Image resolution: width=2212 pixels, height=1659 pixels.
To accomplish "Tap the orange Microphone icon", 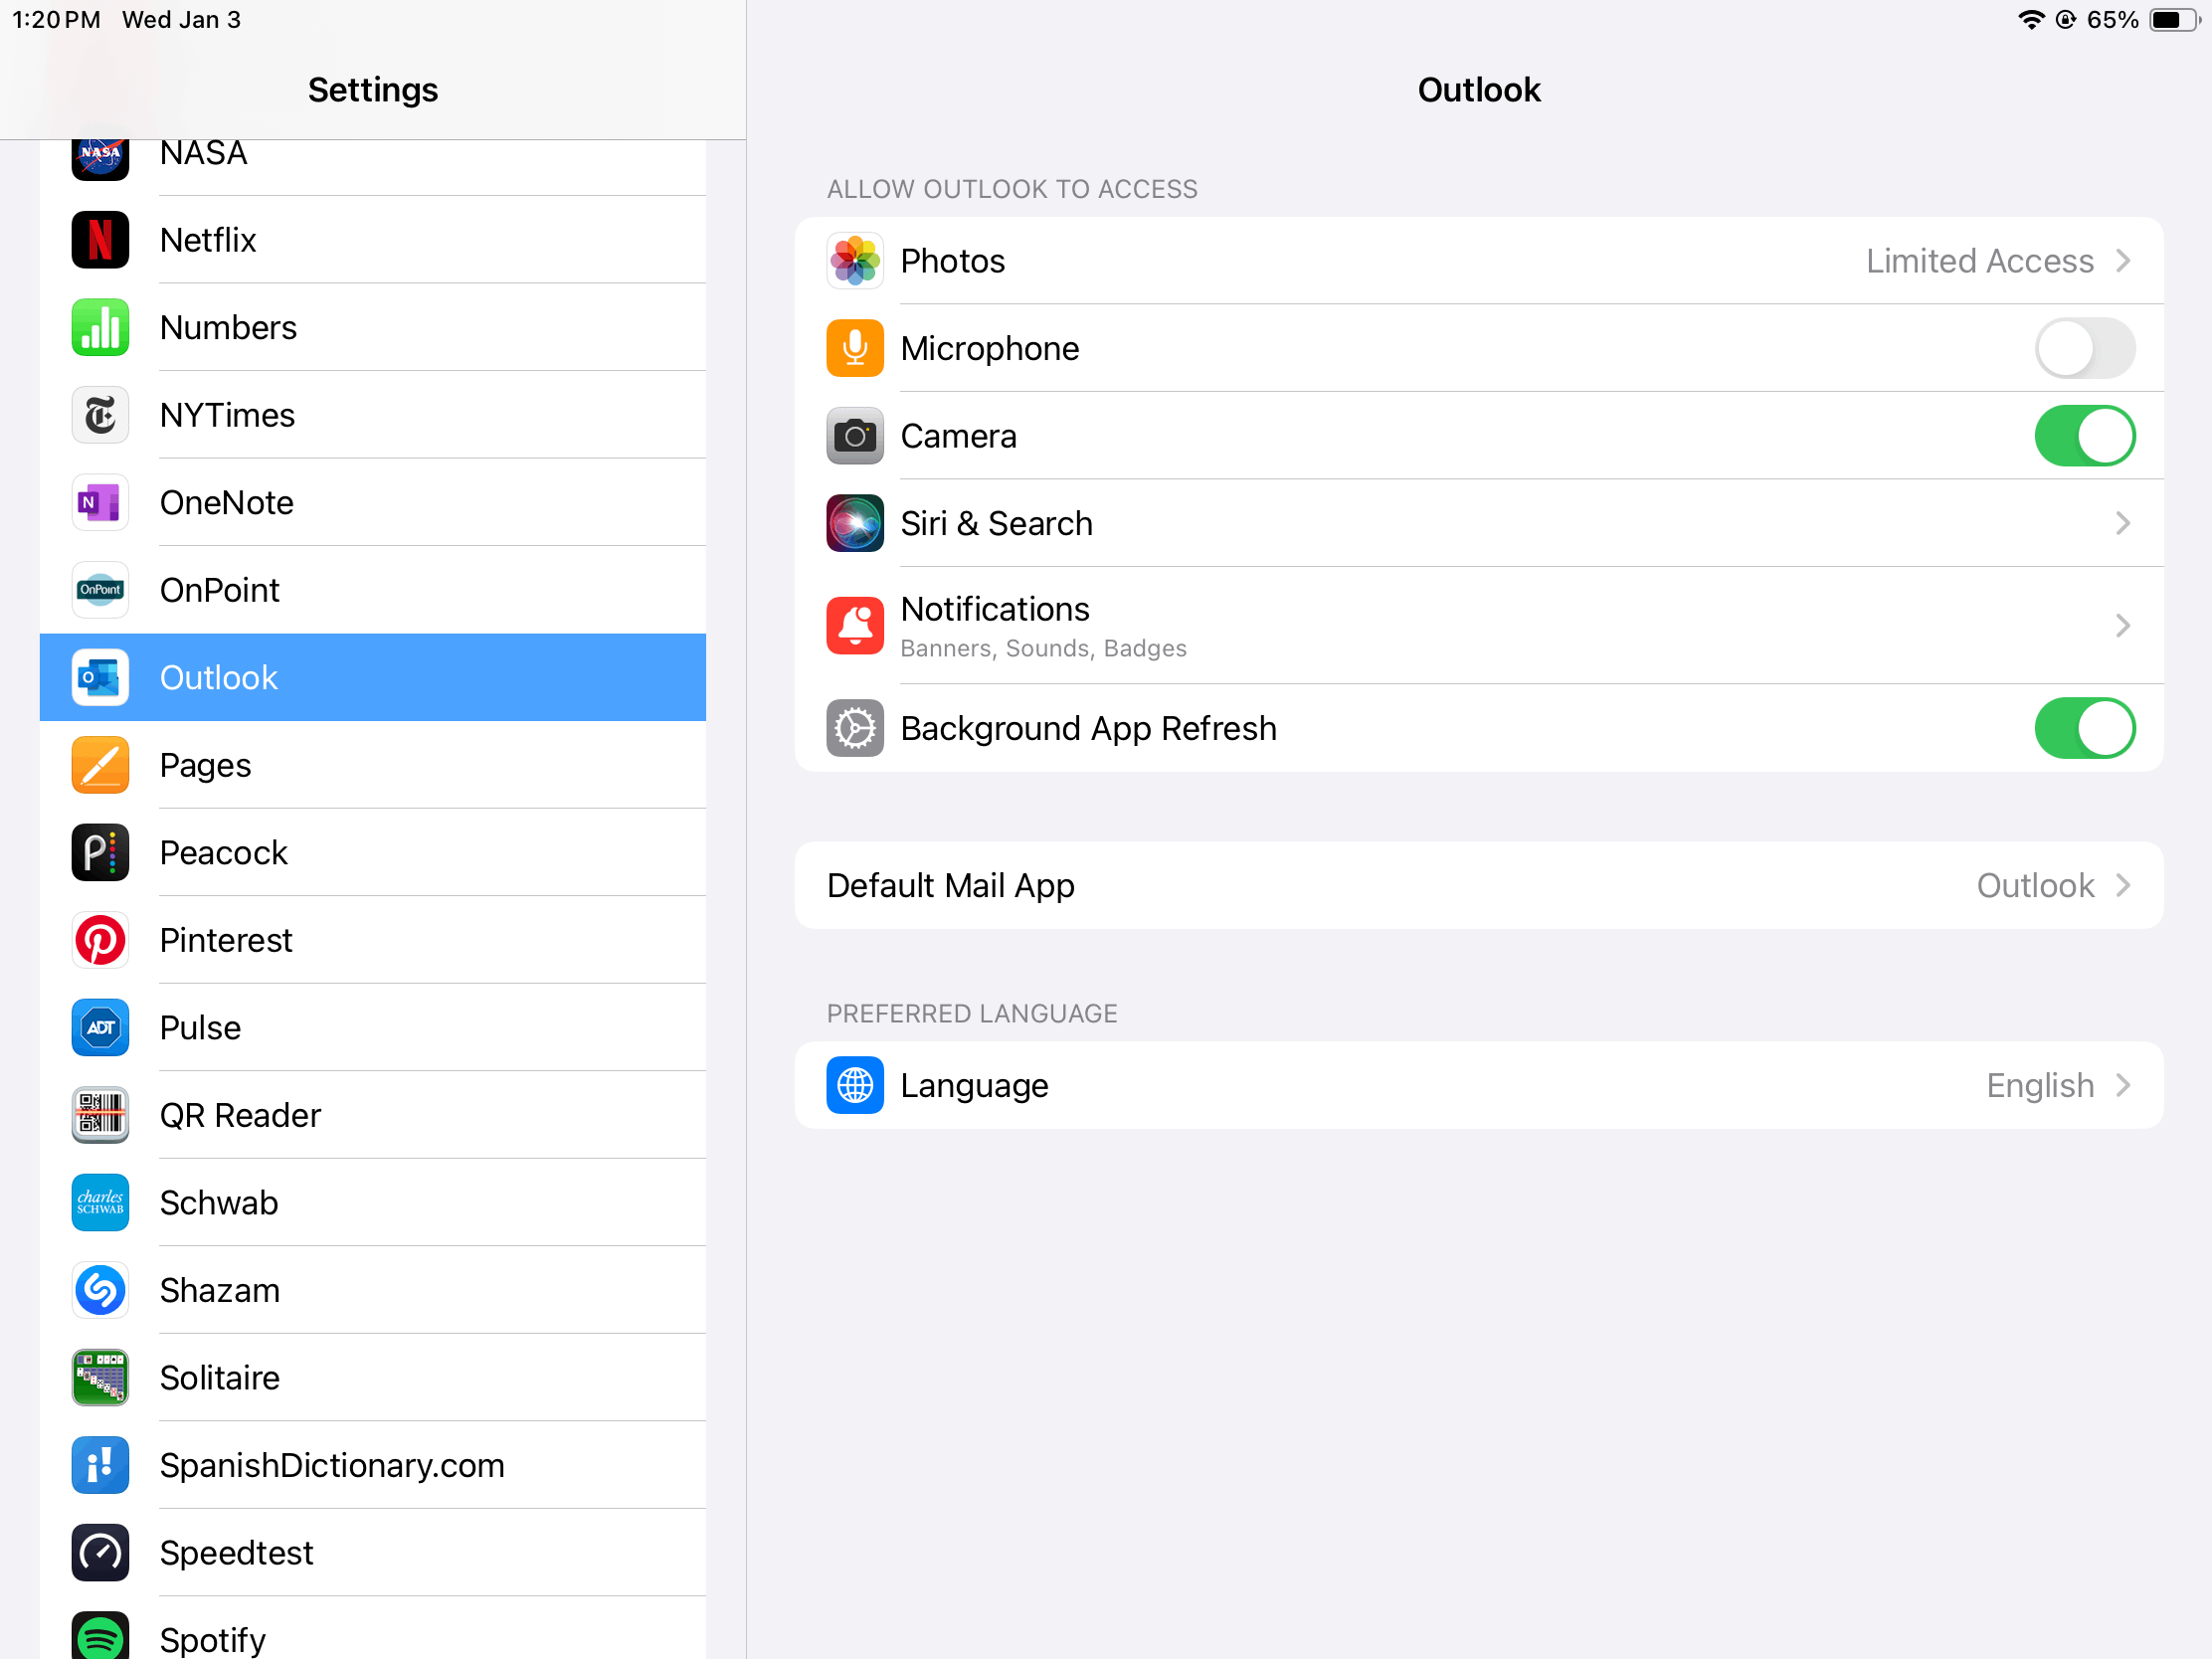I will (x=855, y=348).
